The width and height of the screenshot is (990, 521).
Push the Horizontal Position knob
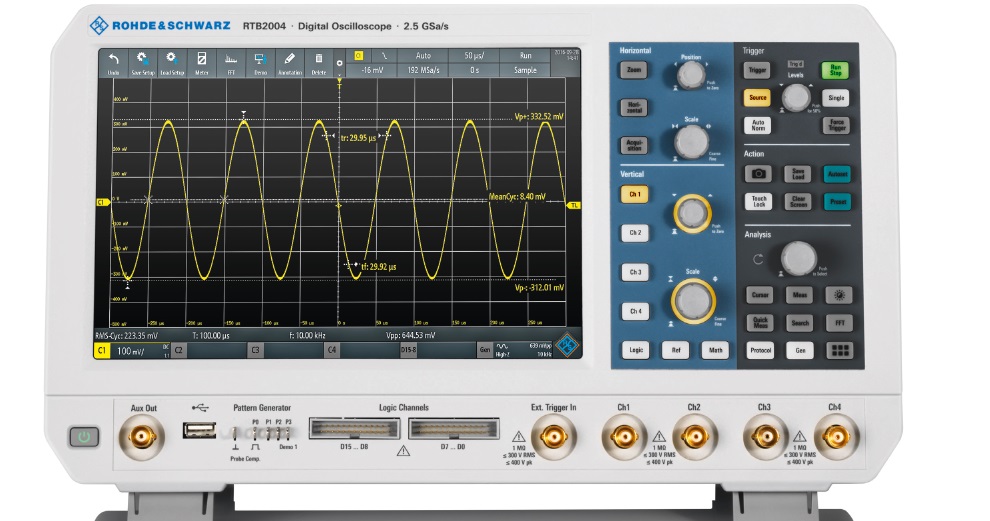(x=691, y=75)
